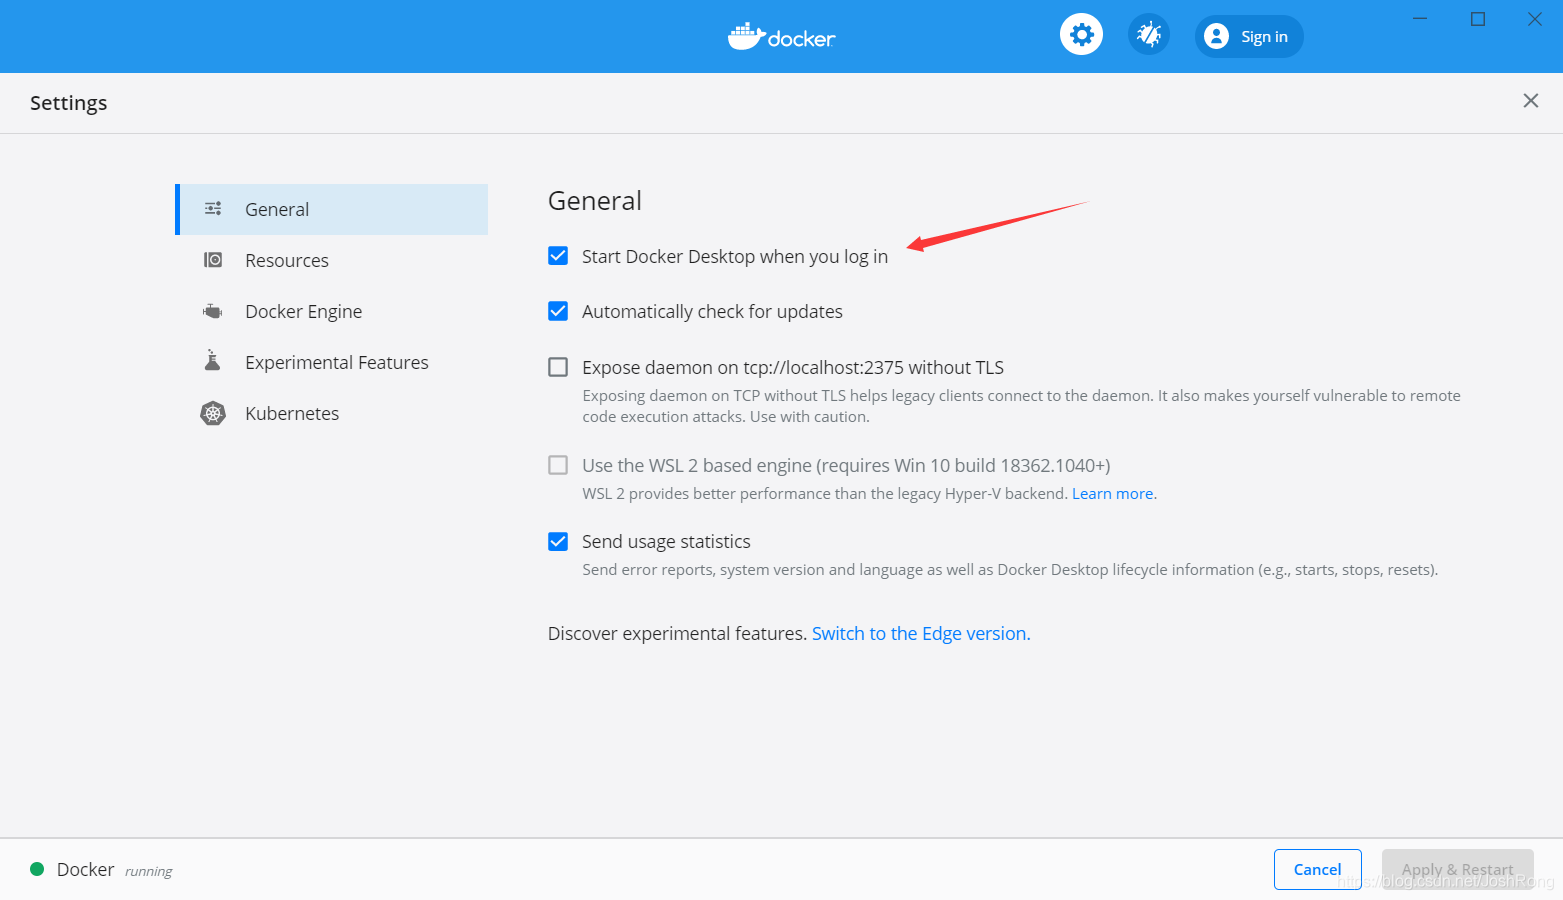Click the Sign in button

tap(1249, 36)
